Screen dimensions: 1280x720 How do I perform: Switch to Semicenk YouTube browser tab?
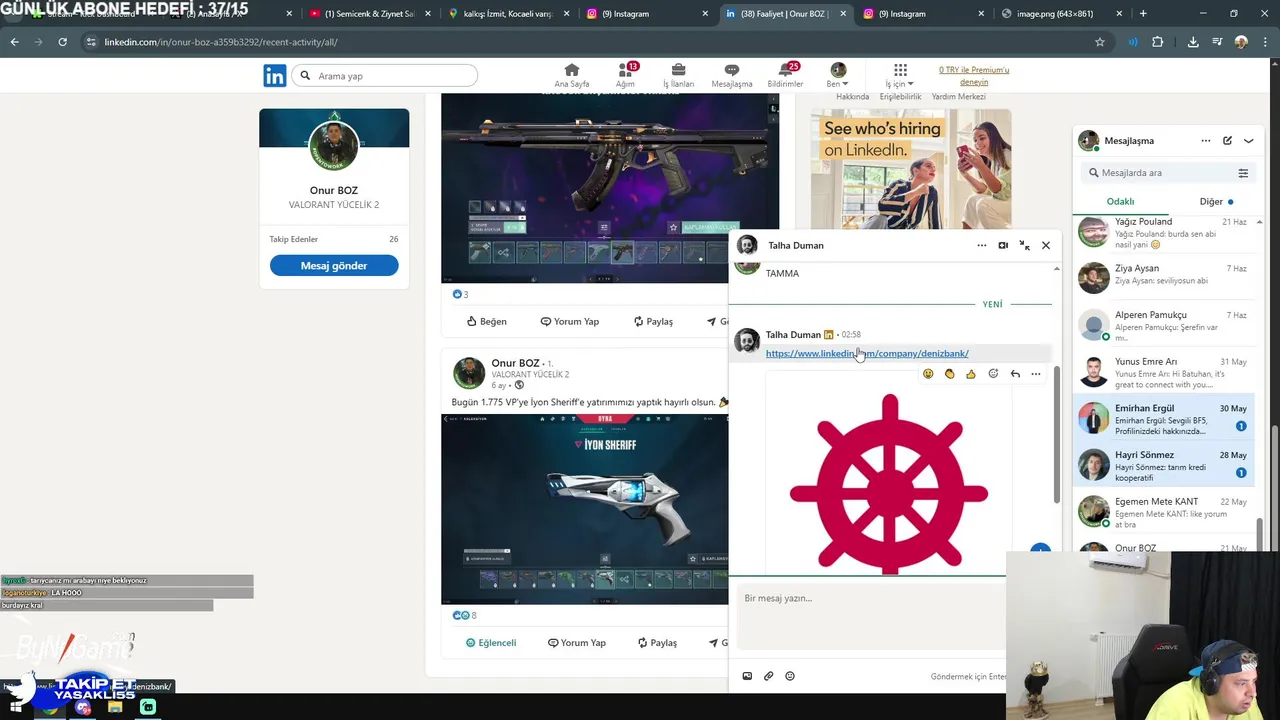point(368,14)
